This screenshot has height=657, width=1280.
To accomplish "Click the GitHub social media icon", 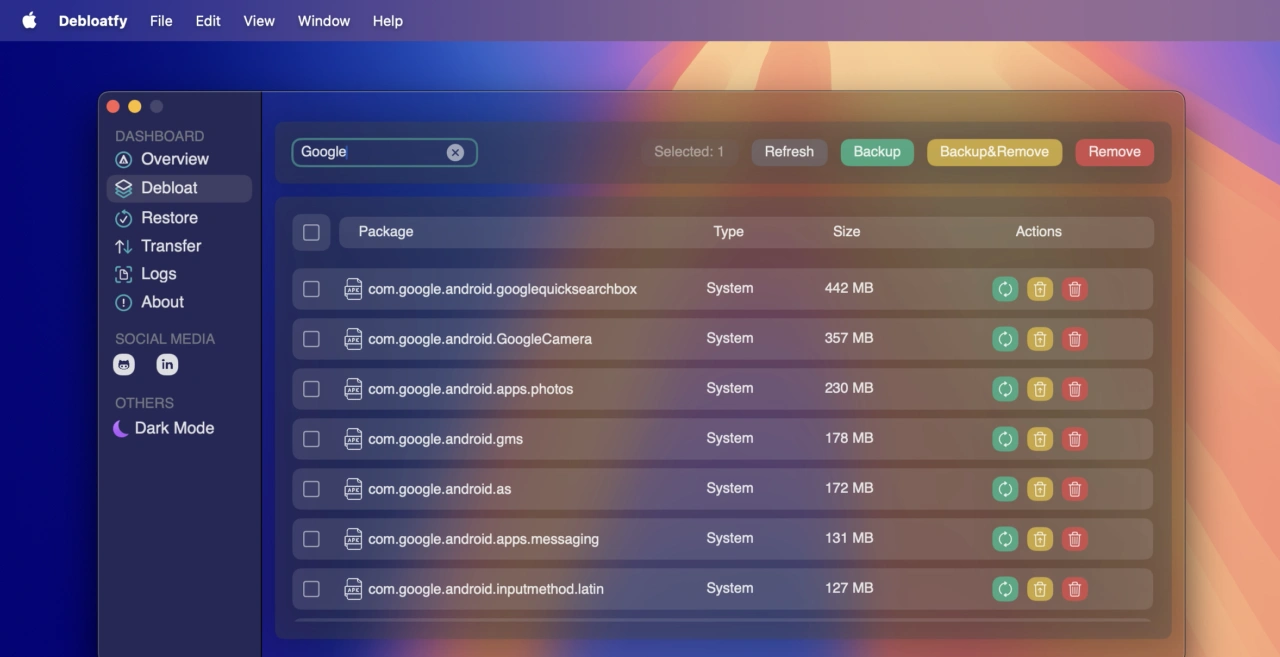I will click(x=124, y=365).
